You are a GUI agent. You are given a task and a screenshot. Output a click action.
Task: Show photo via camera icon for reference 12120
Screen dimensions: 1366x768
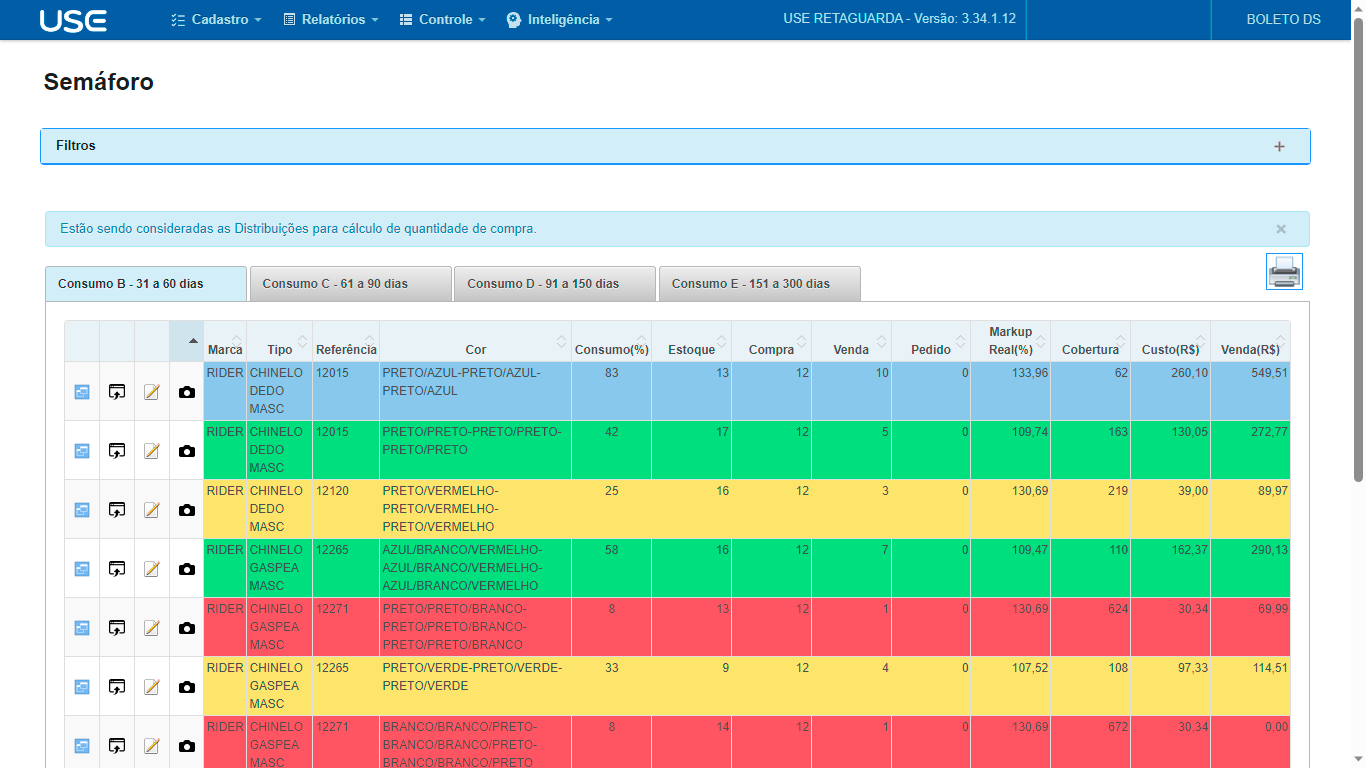click(187, 510)
